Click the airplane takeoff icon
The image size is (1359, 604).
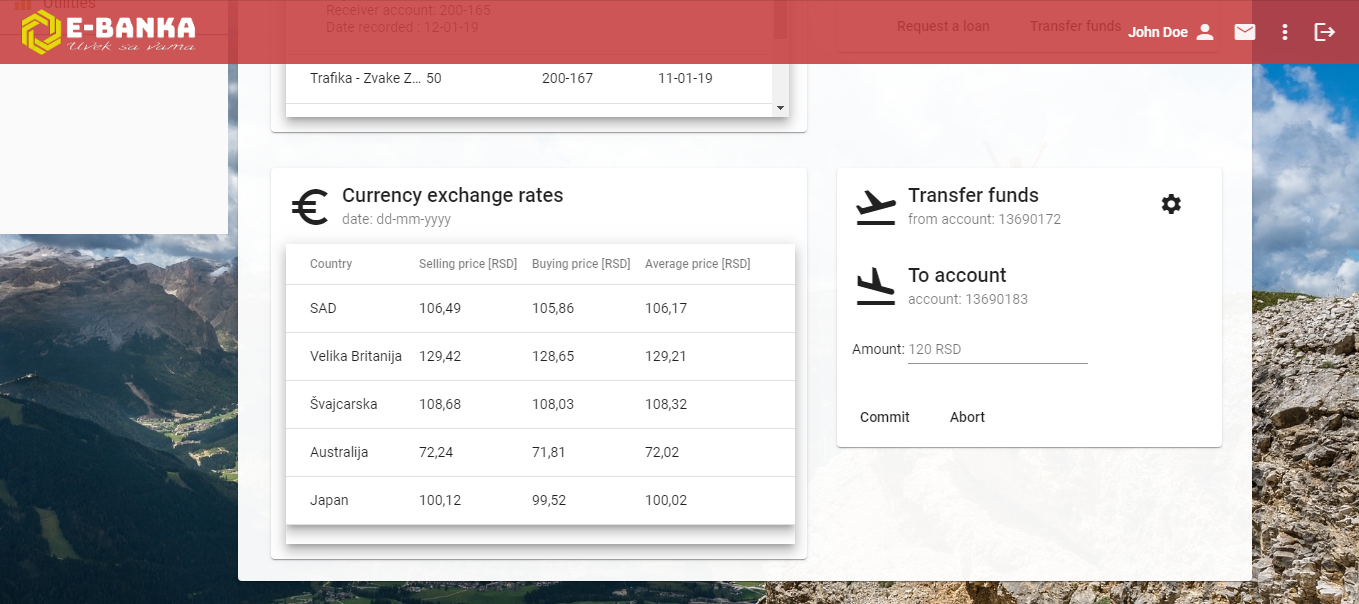tap(876, 207)
